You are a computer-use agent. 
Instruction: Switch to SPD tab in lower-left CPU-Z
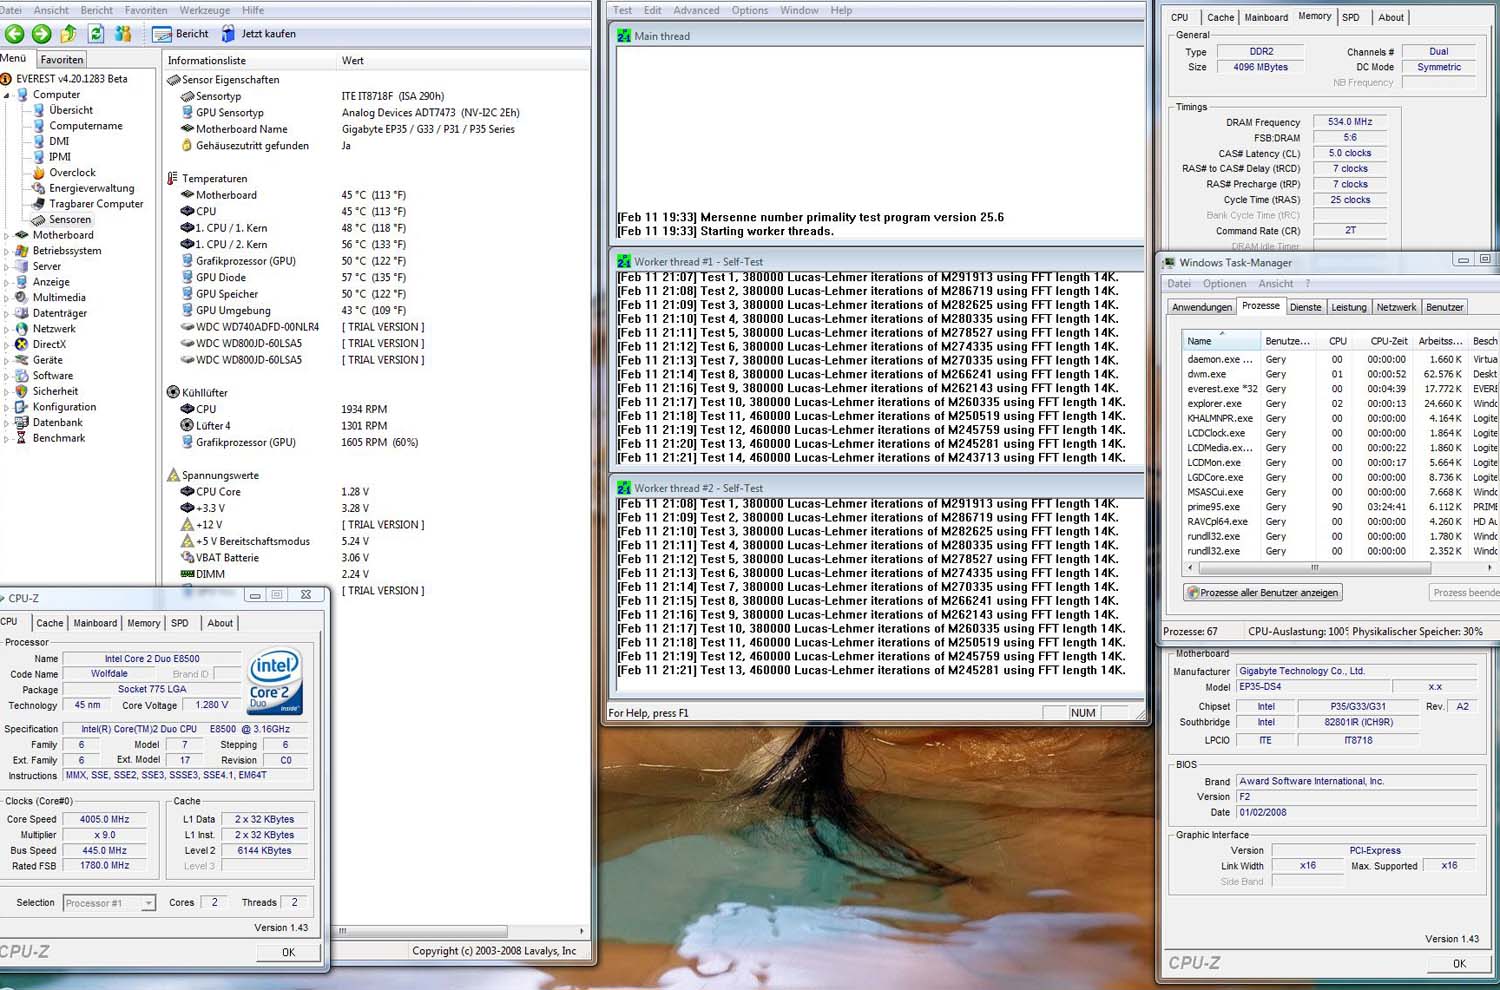tap(180, 623)
